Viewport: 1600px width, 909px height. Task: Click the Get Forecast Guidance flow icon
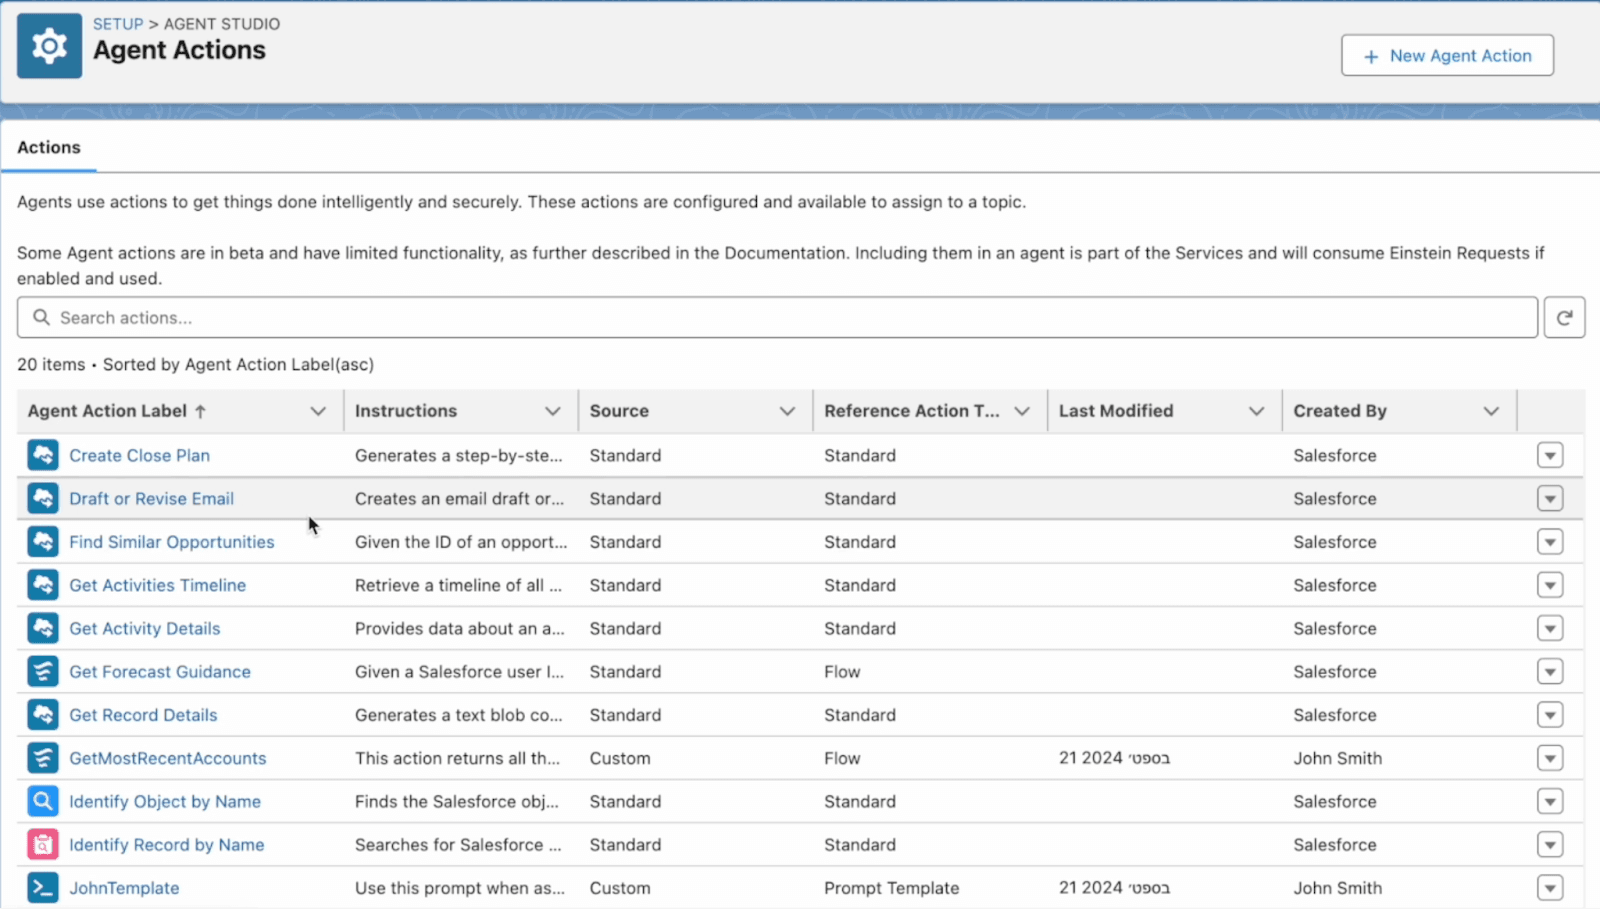(43, 672)
